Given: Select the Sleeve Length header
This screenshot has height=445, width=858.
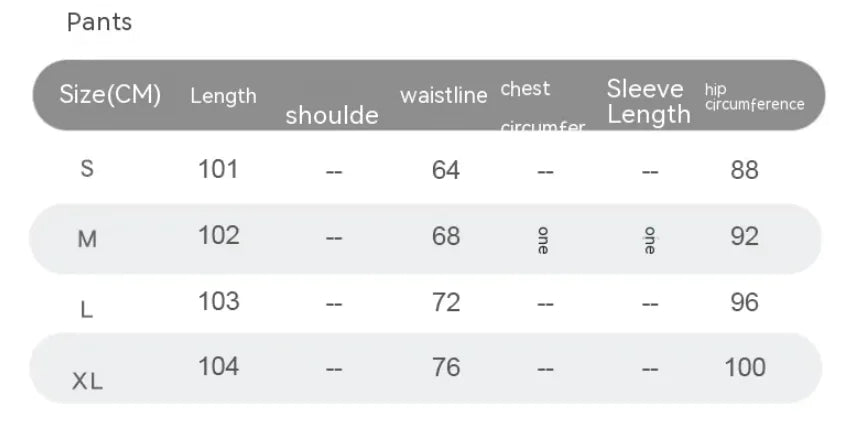Looking at the screenshot, I should click(648, 102).
